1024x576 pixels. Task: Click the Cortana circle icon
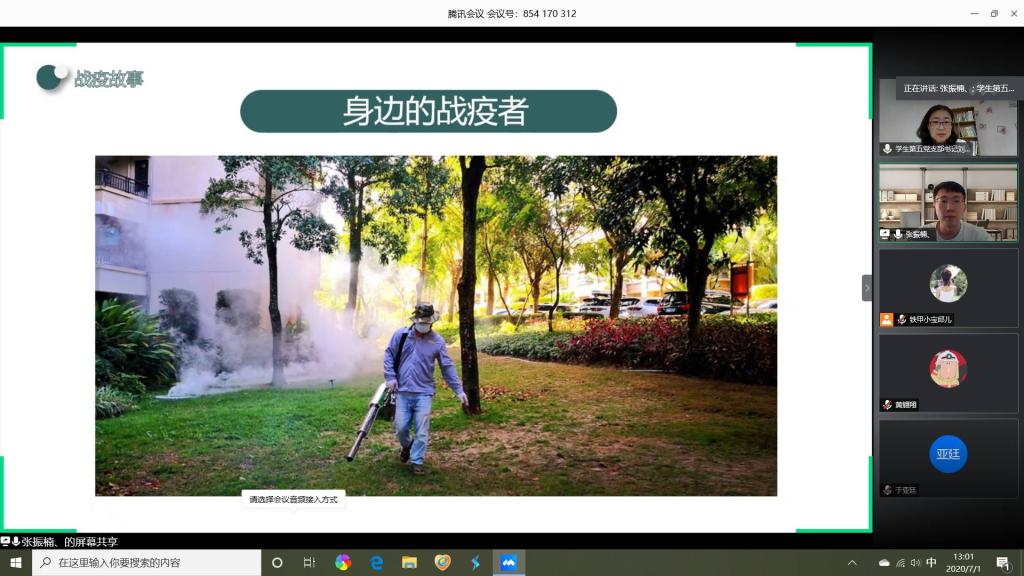tap(277, 563)
